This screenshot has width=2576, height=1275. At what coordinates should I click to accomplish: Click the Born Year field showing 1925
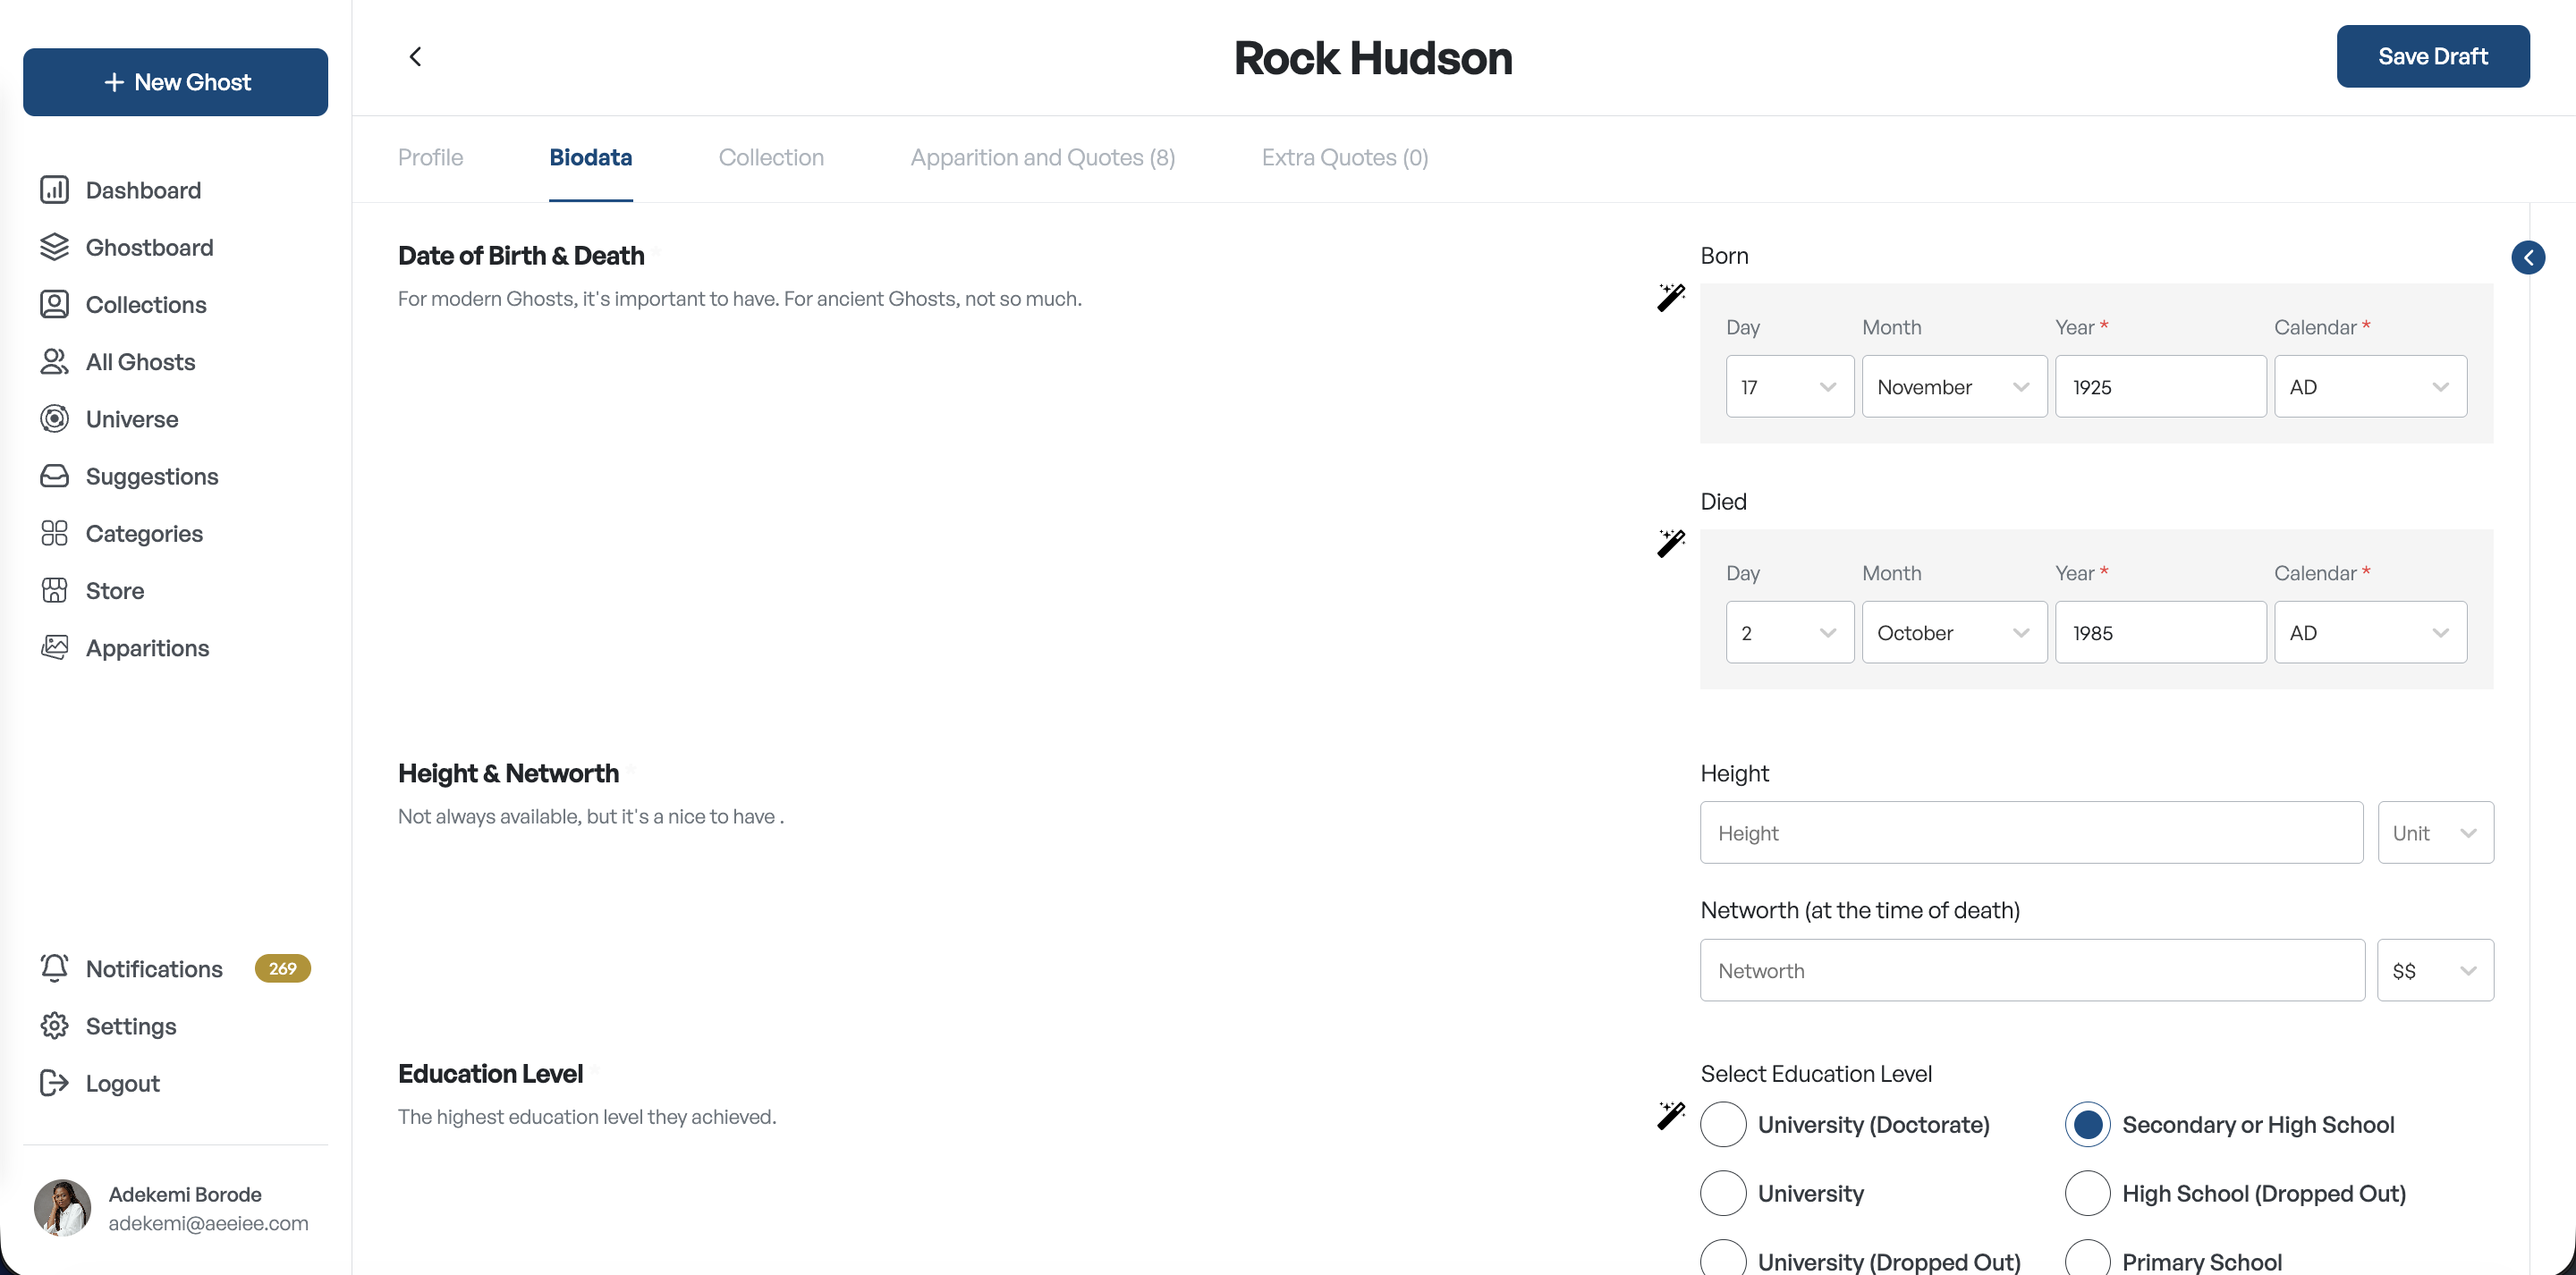tap(2160, 387)
